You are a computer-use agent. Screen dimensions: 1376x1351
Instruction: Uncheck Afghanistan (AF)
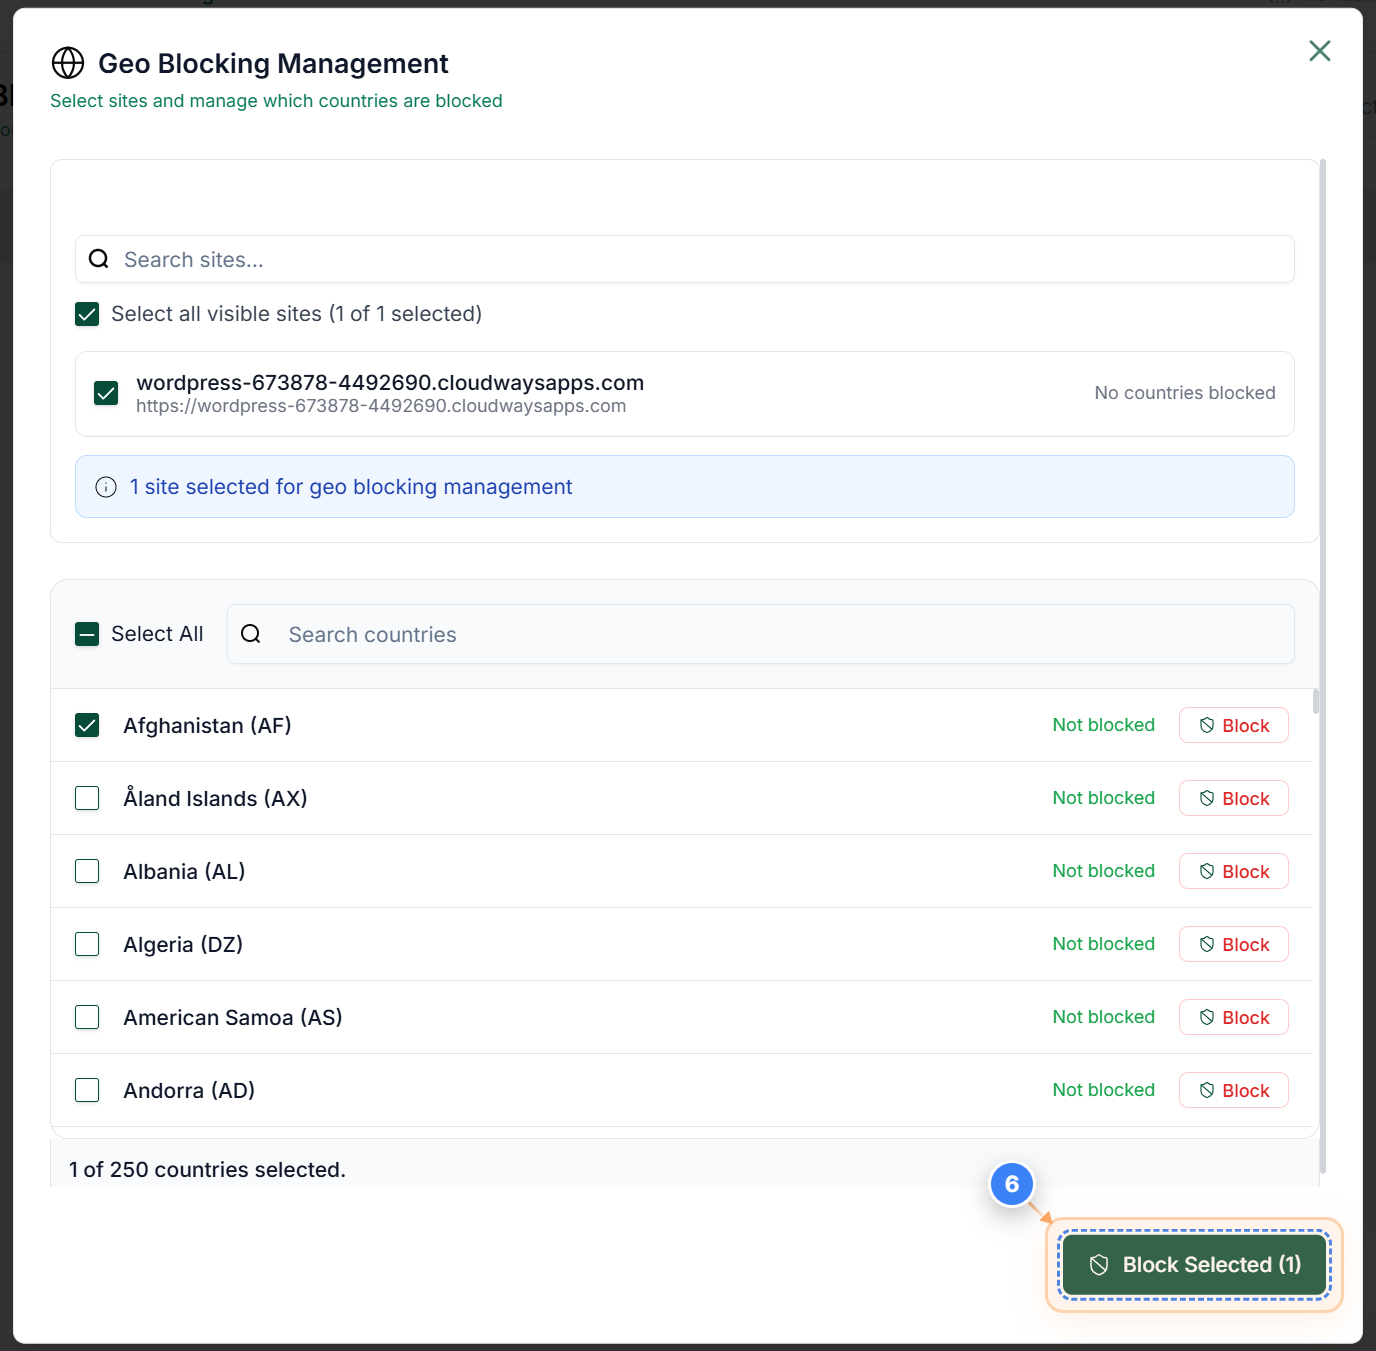click(87, 725)
